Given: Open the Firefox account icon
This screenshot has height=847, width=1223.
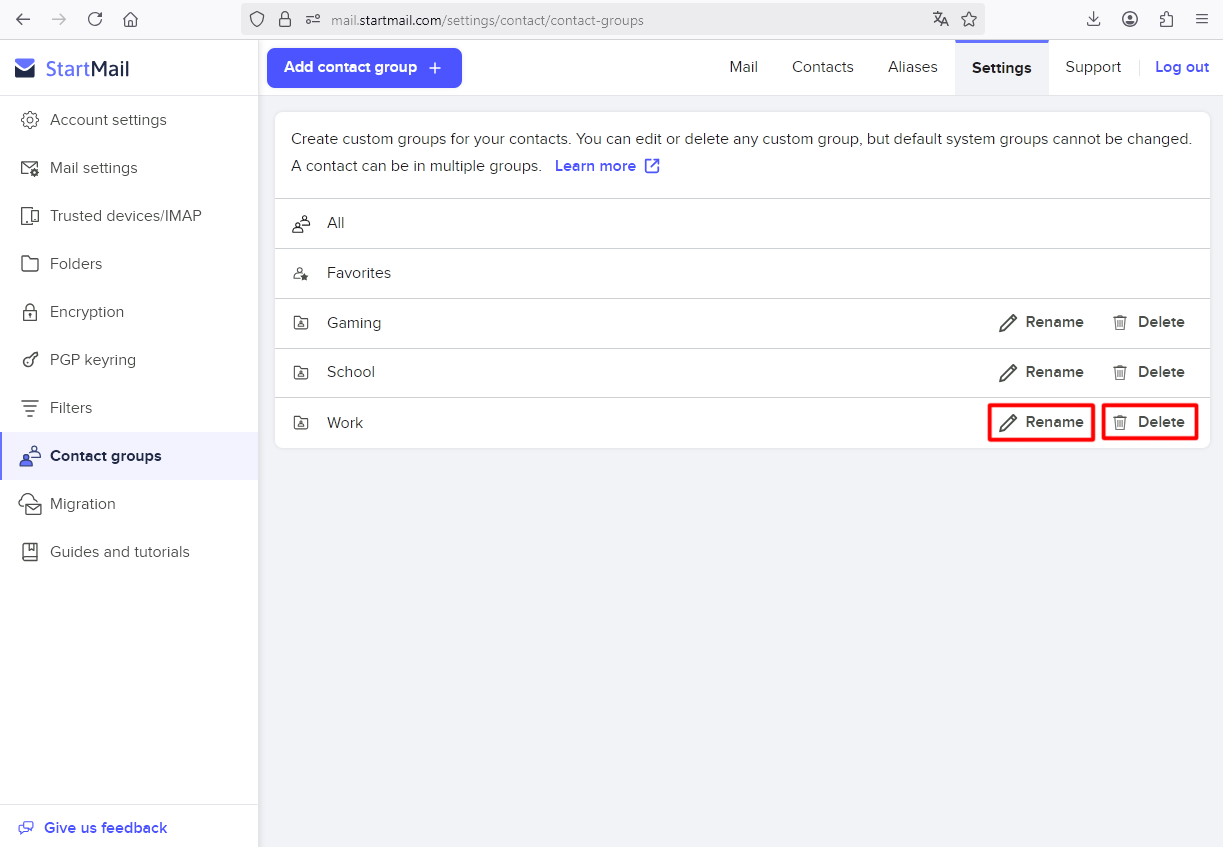Looking at the screenshot, I should 1130,19.
